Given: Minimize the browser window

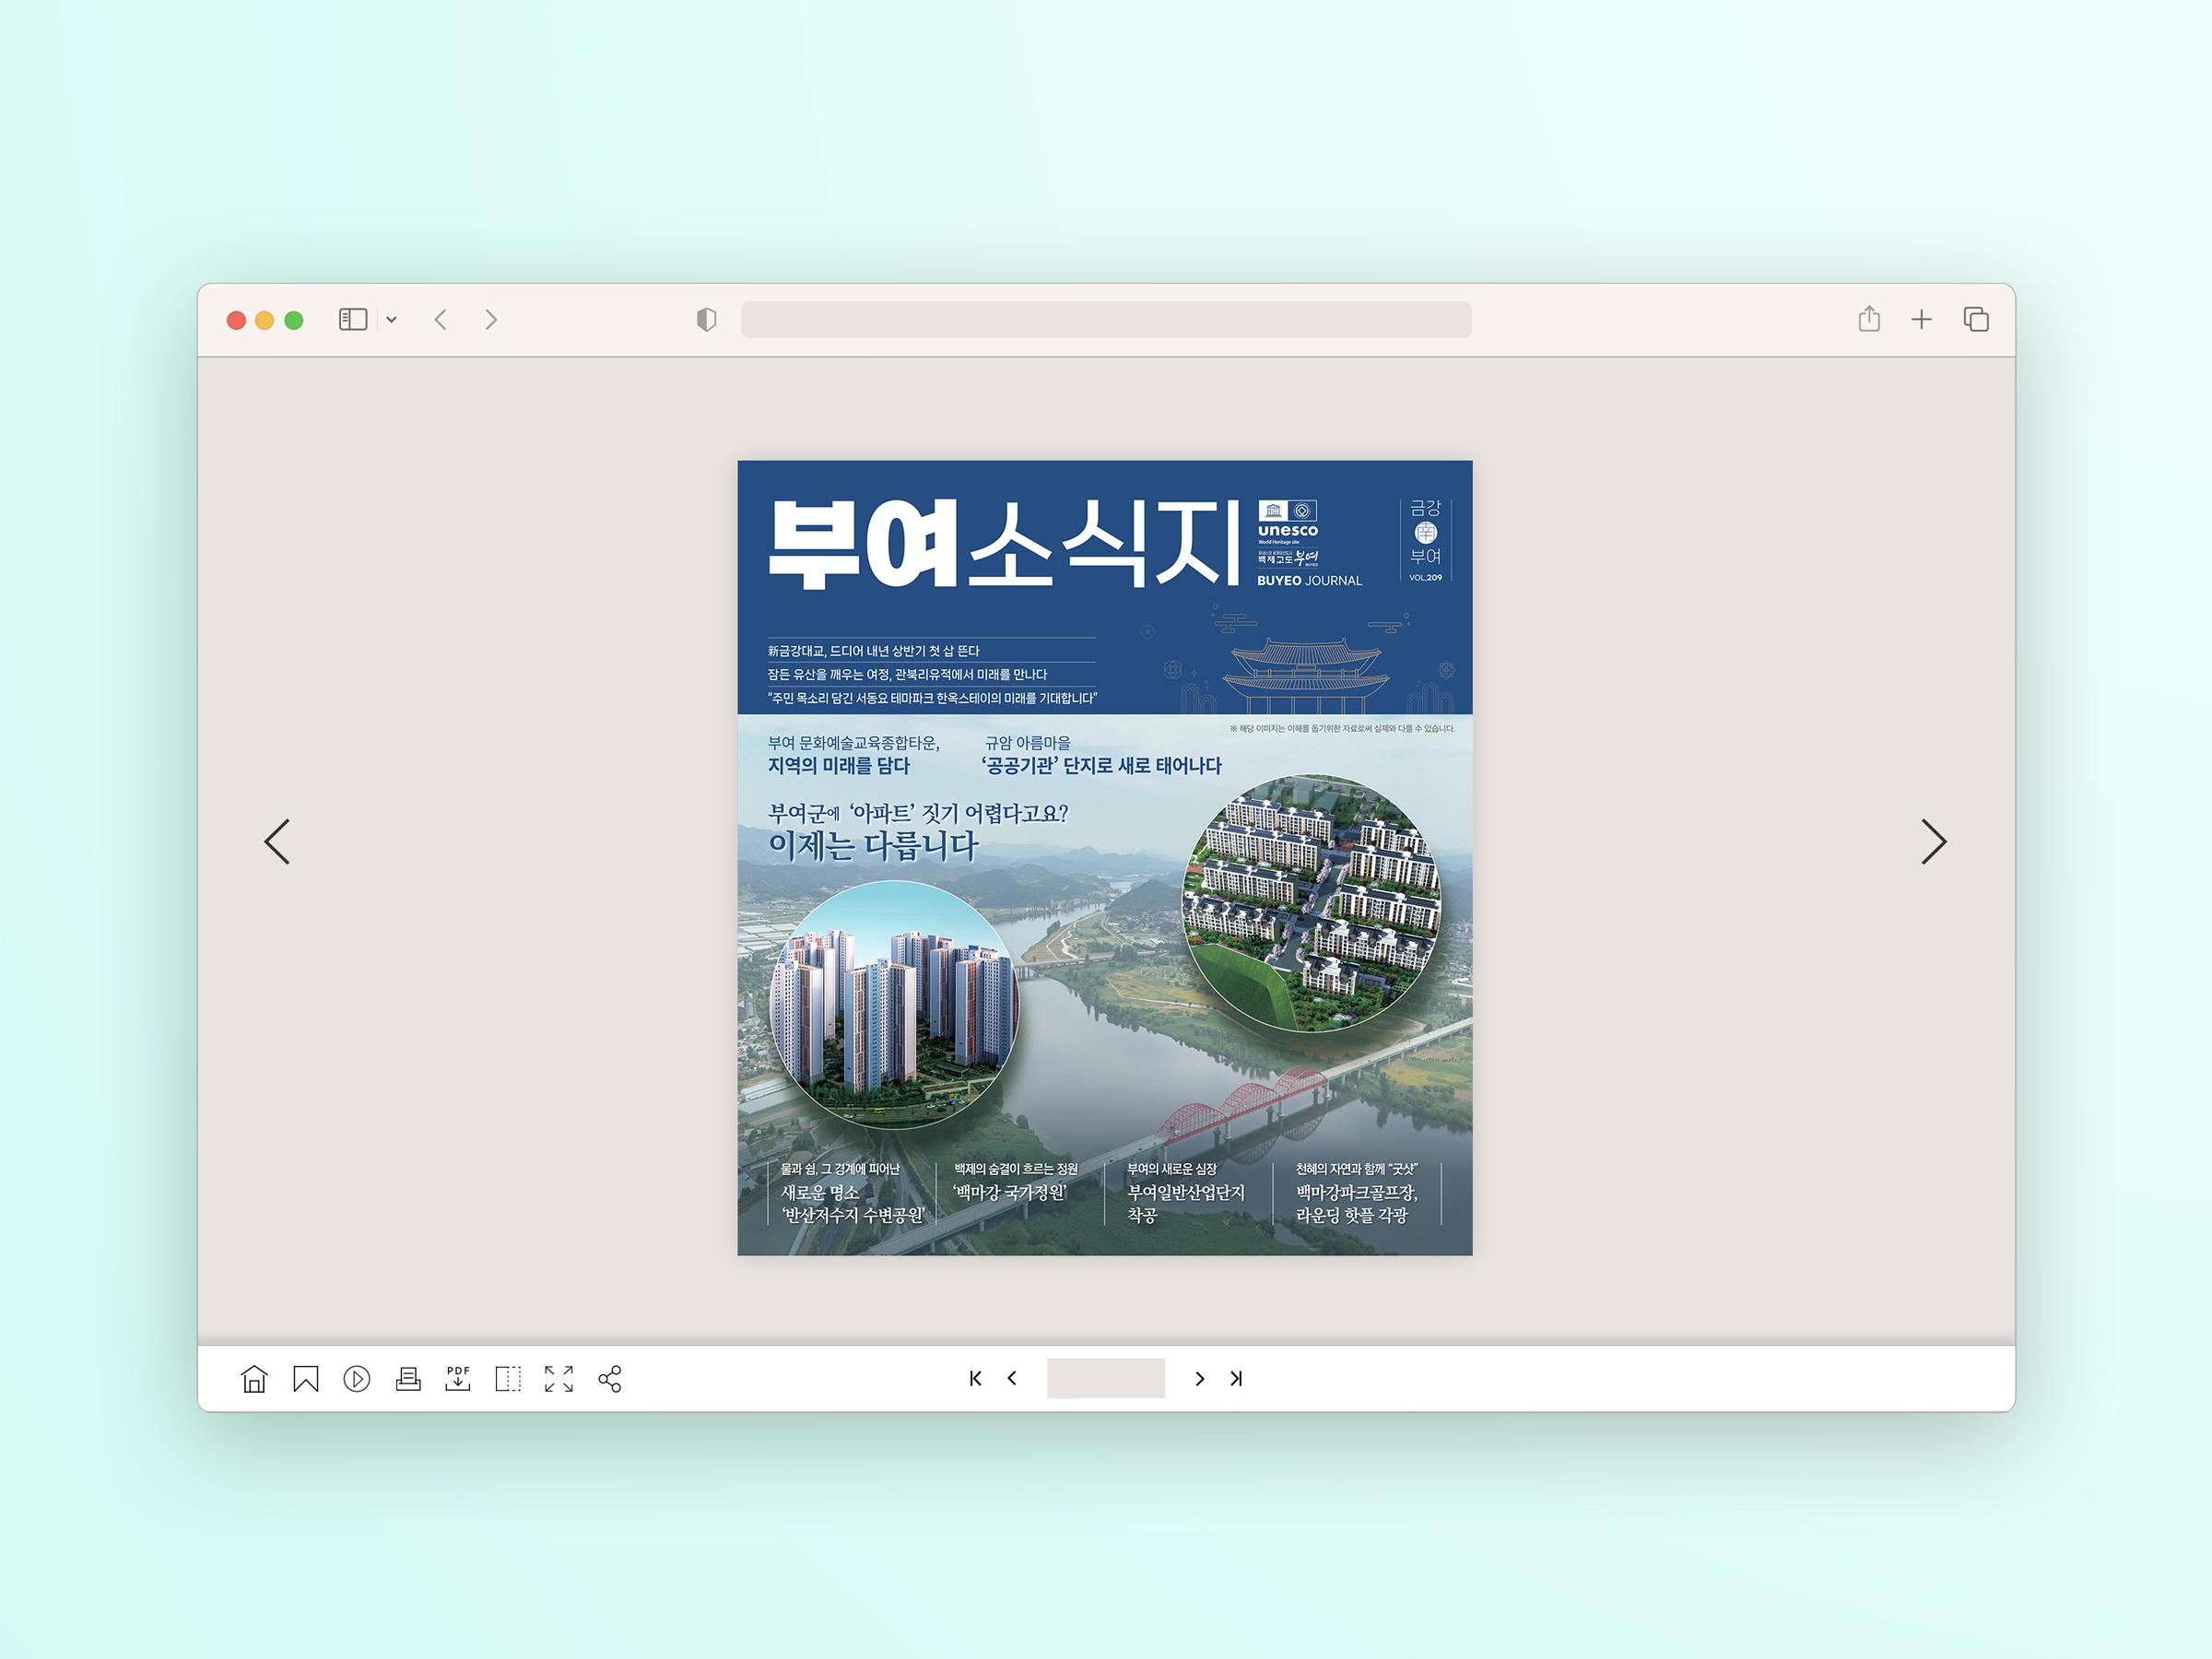Looking at the screenshot, I should pyautogui.click(x=265, y=320).
